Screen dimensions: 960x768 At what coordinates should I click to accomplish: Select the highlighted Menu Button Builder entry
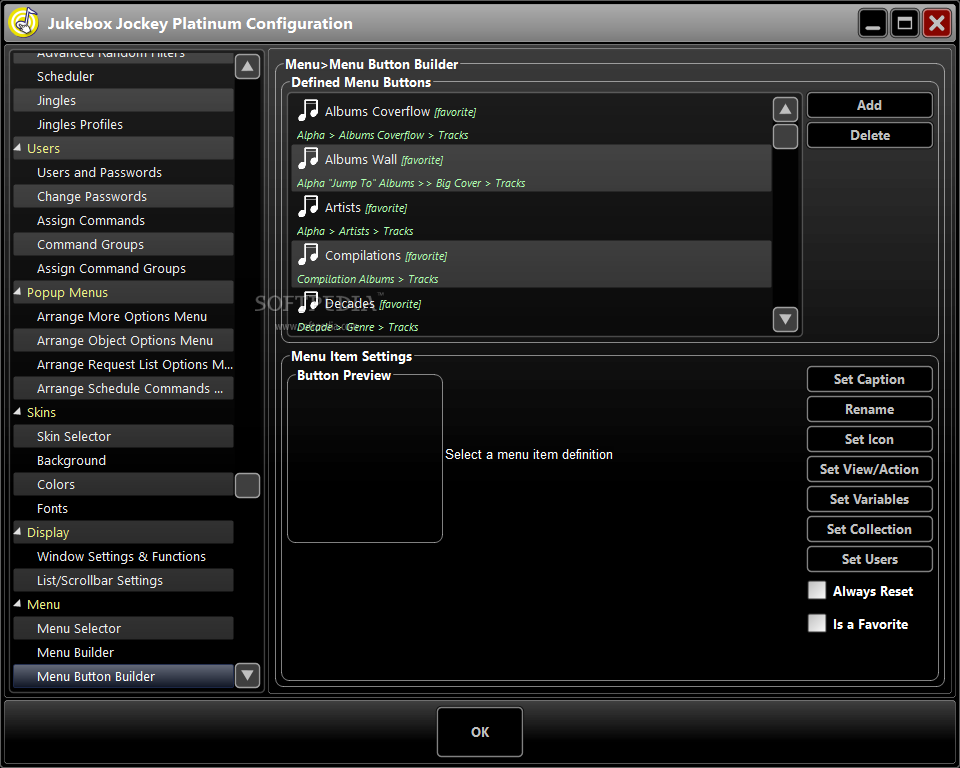124,676
